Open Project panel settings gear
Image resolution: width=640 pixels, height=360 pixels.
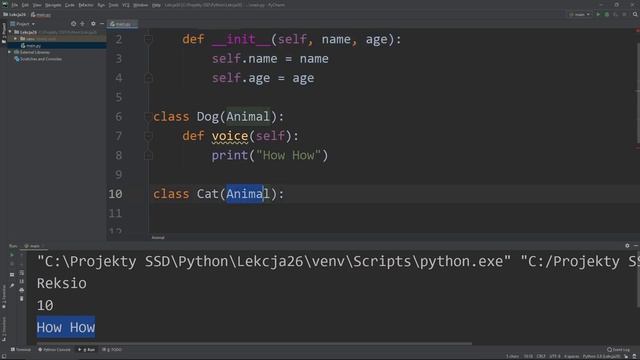(93, 24)
